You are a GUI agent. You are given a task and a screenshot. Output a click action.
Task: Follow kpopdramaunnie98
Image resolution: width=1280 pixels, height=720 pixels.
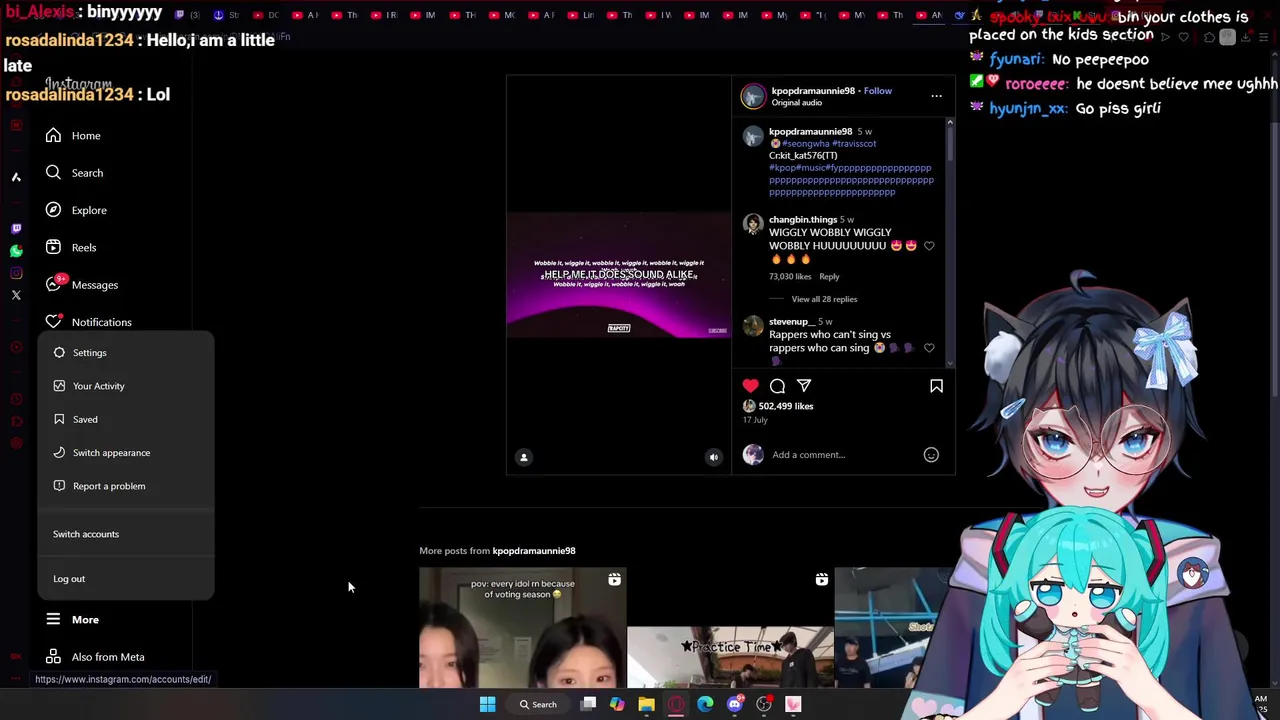(x=877, y=91)
